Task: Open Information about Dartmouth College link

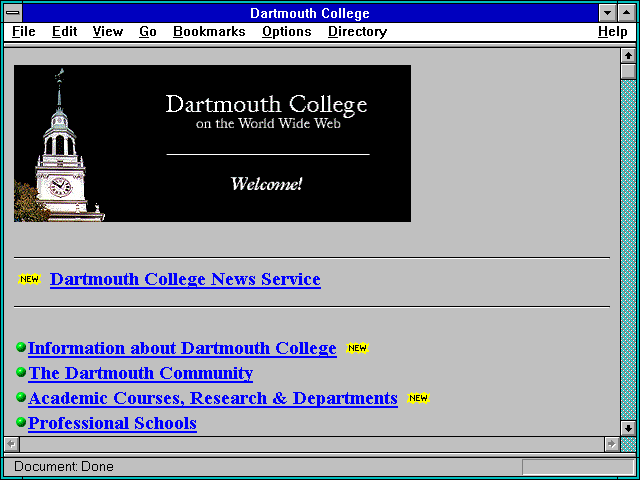Action: point(182,349)
